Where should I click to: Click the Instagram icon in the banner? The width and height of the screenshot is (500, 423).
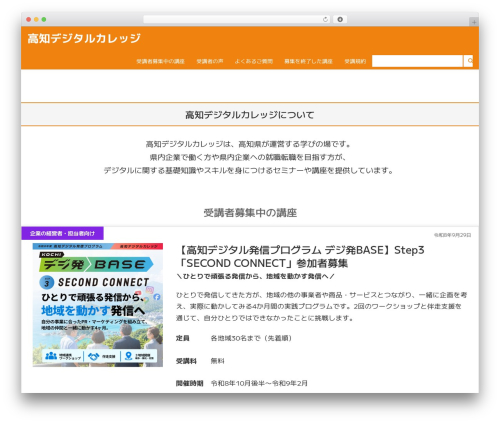[150, 290]
